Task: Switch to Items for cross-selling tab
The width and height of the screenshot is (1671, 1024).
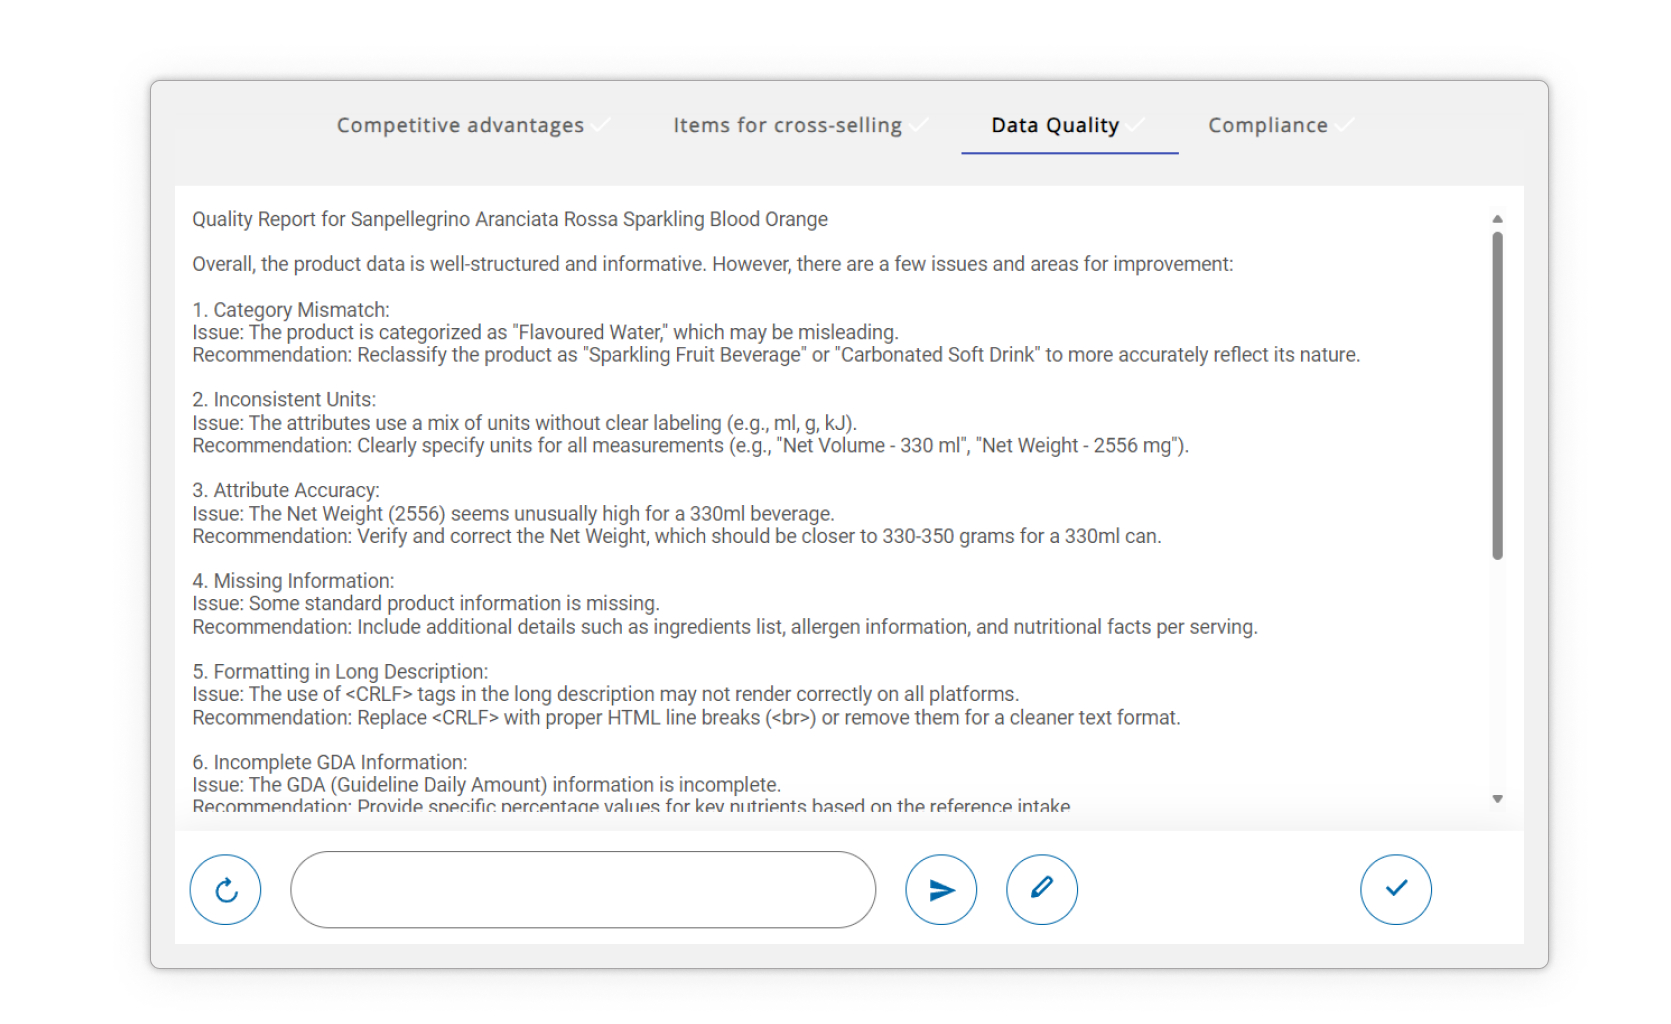Action: pyautogui.click(x=787, y=125)
